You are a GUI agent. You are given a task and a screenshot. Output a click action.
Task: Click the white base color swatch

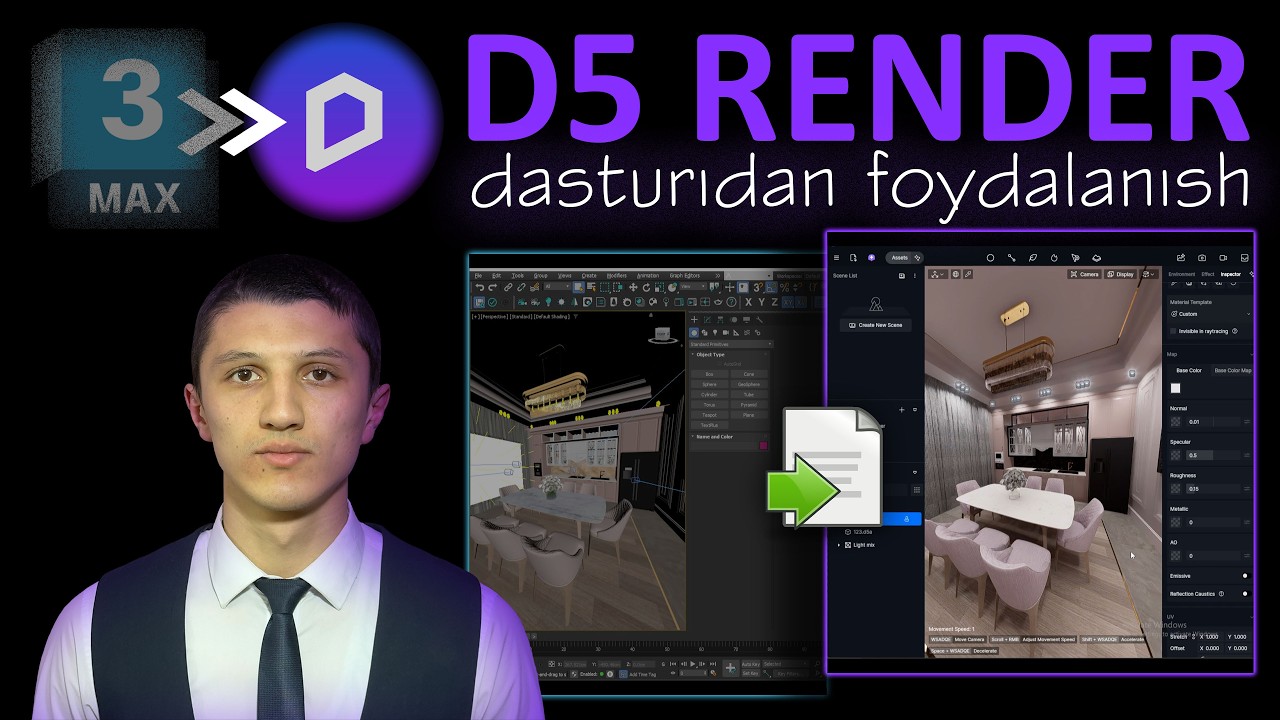pos(1175,388)
